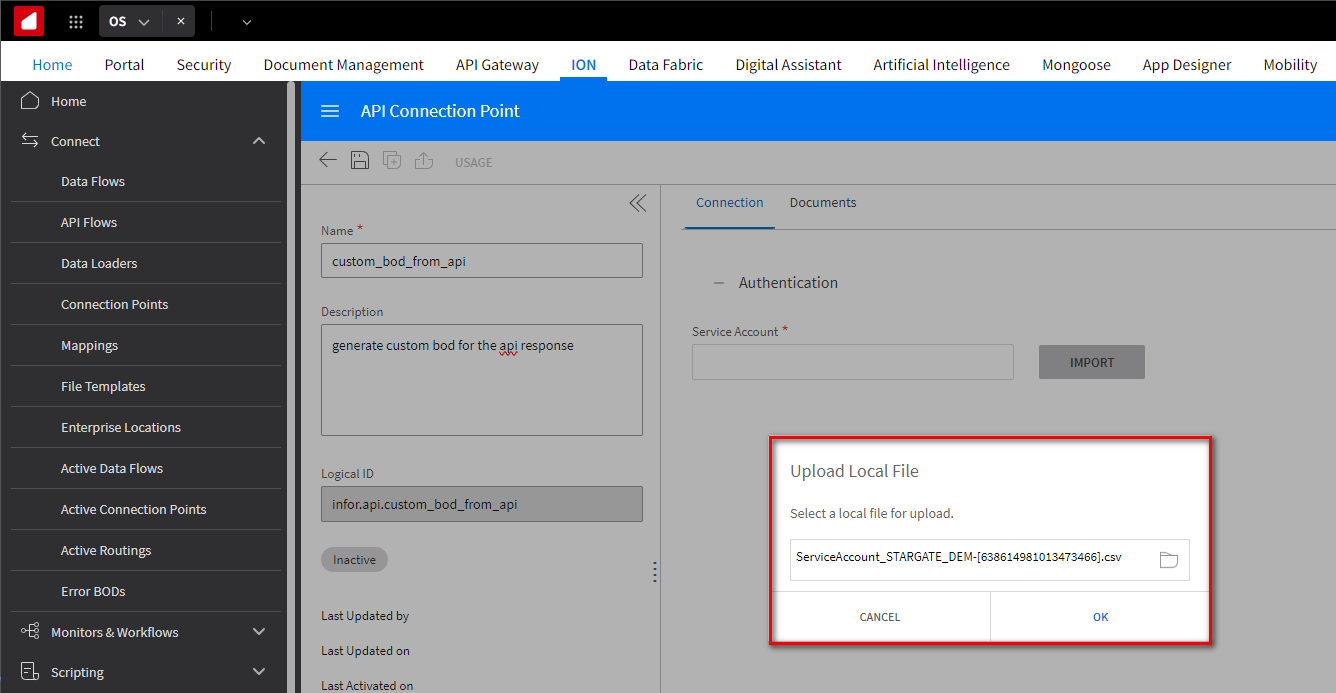The height and width of the screenshot is (693, 1336).
Task: Switch to the Documents tab
Action: click(822, 203)
